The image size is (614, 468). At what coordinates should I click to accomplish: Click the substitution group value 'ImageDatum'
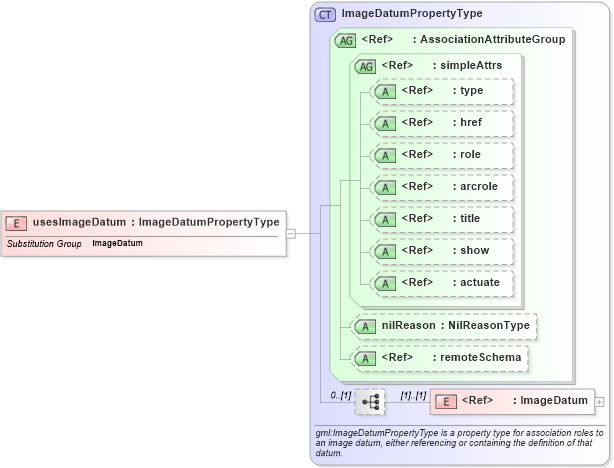tap(117, 243)
